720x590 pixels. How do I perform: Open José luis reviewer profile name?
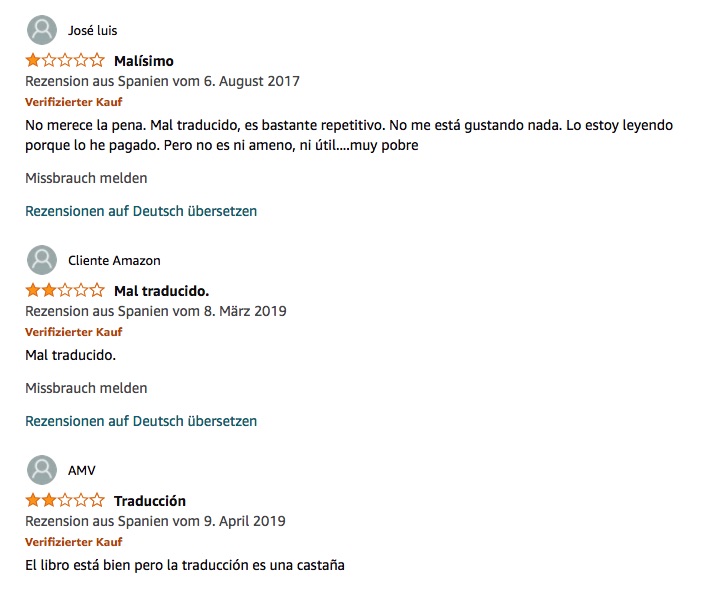click(92, 31)
